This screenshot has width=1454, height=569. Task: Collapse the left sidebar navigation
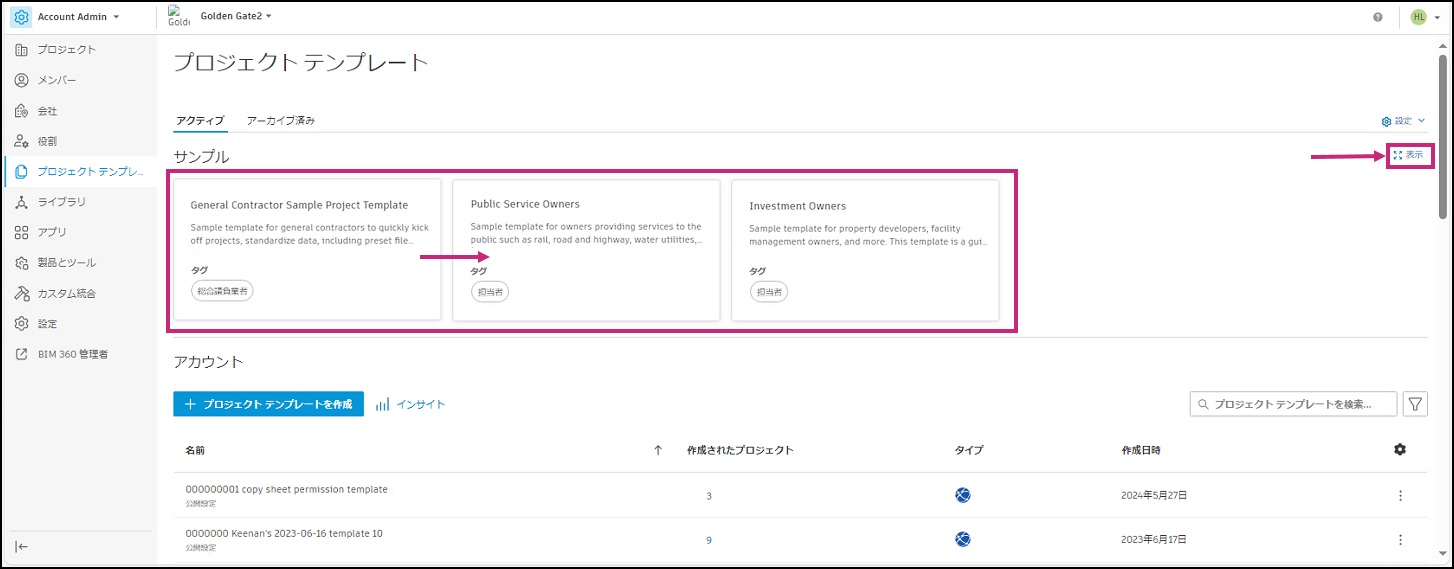pos(22,546)
